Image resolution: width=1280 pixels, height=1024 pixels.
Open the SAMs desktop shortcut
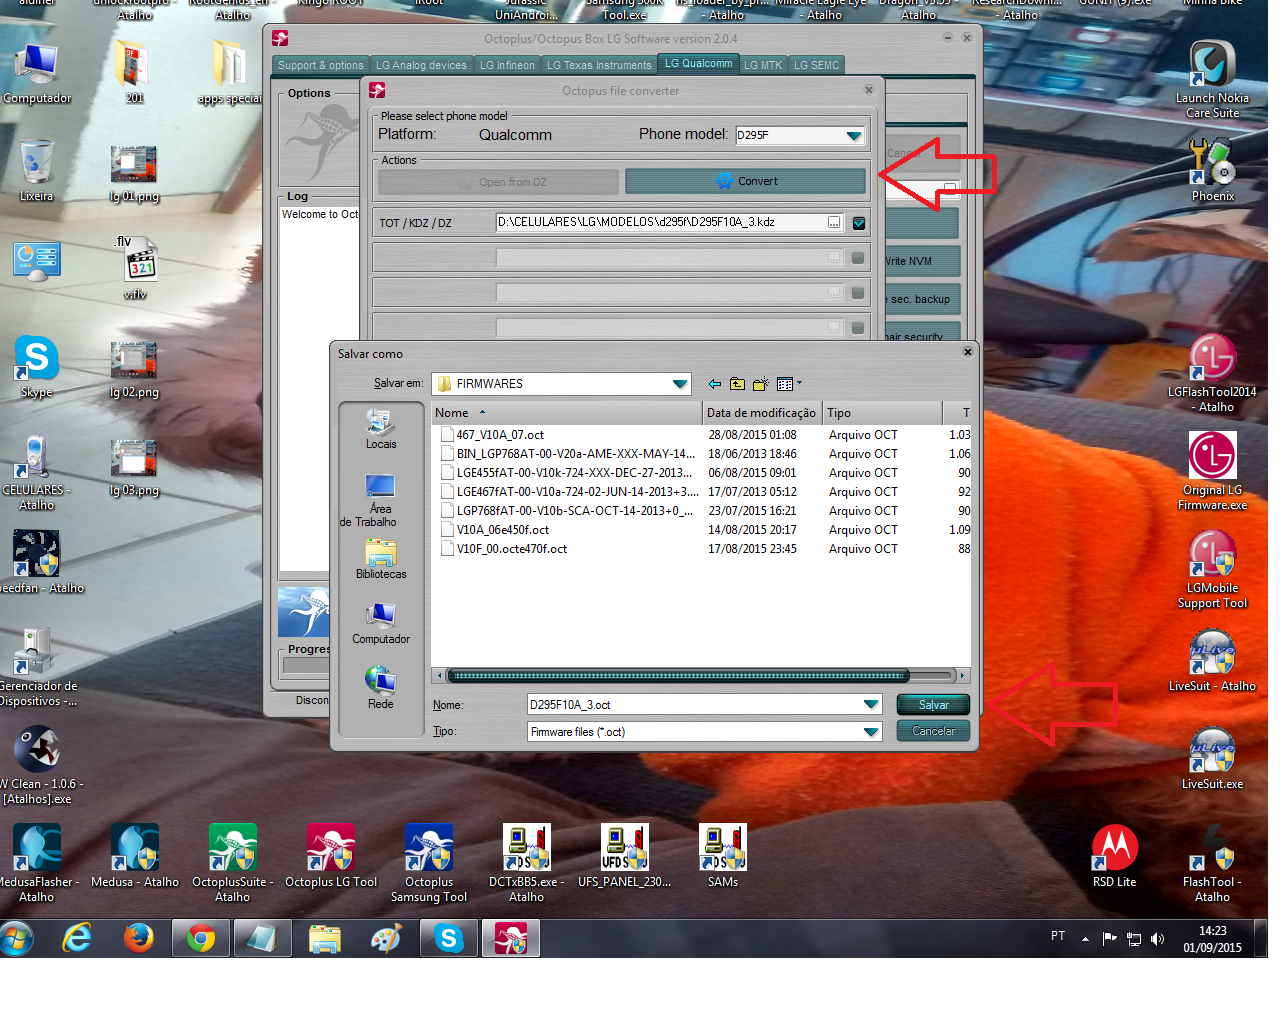[x=723, y=855]
